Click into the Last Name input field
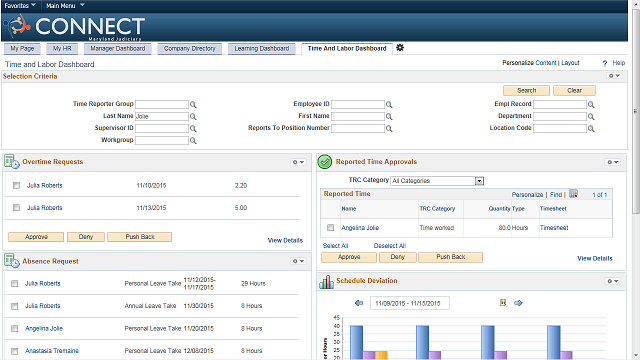Screen dimensions: 640x360 pos(162,116)
